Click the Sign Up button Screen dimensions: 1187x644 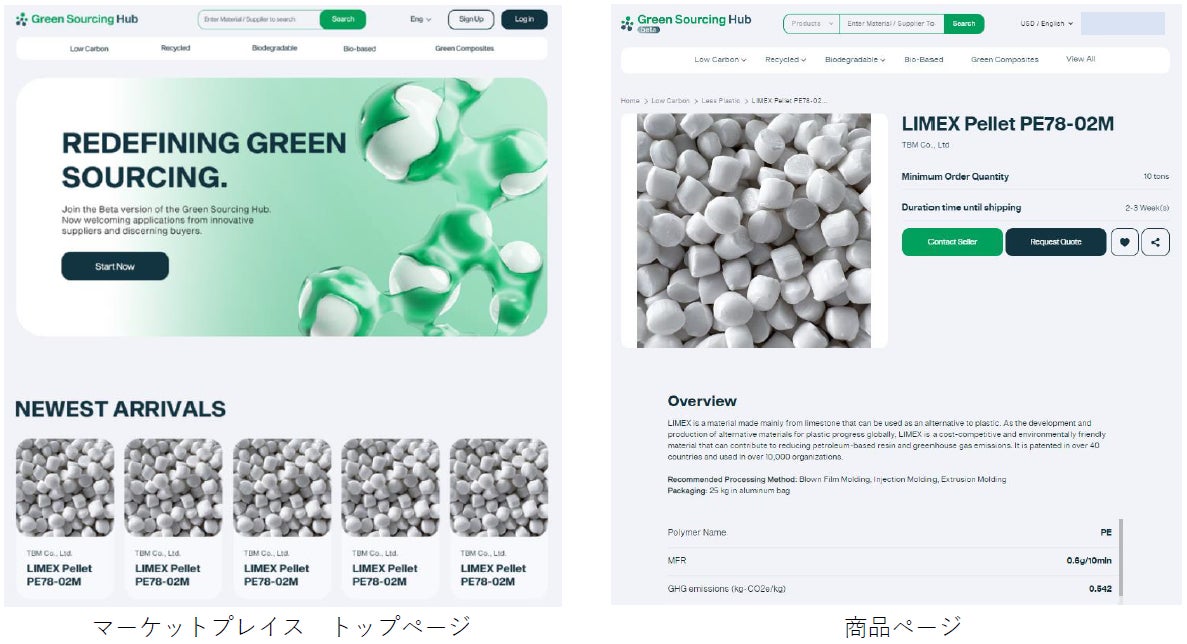coord(471,20)
